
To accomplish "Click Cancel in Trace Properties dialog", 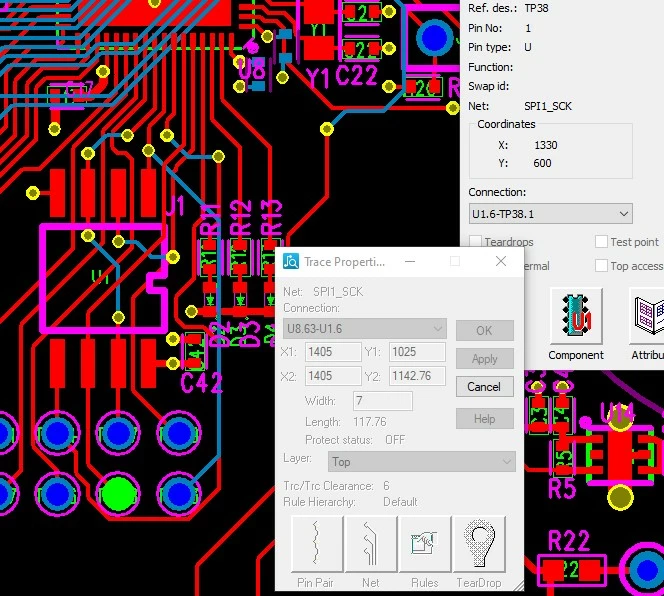I will [x=484, y=387].
